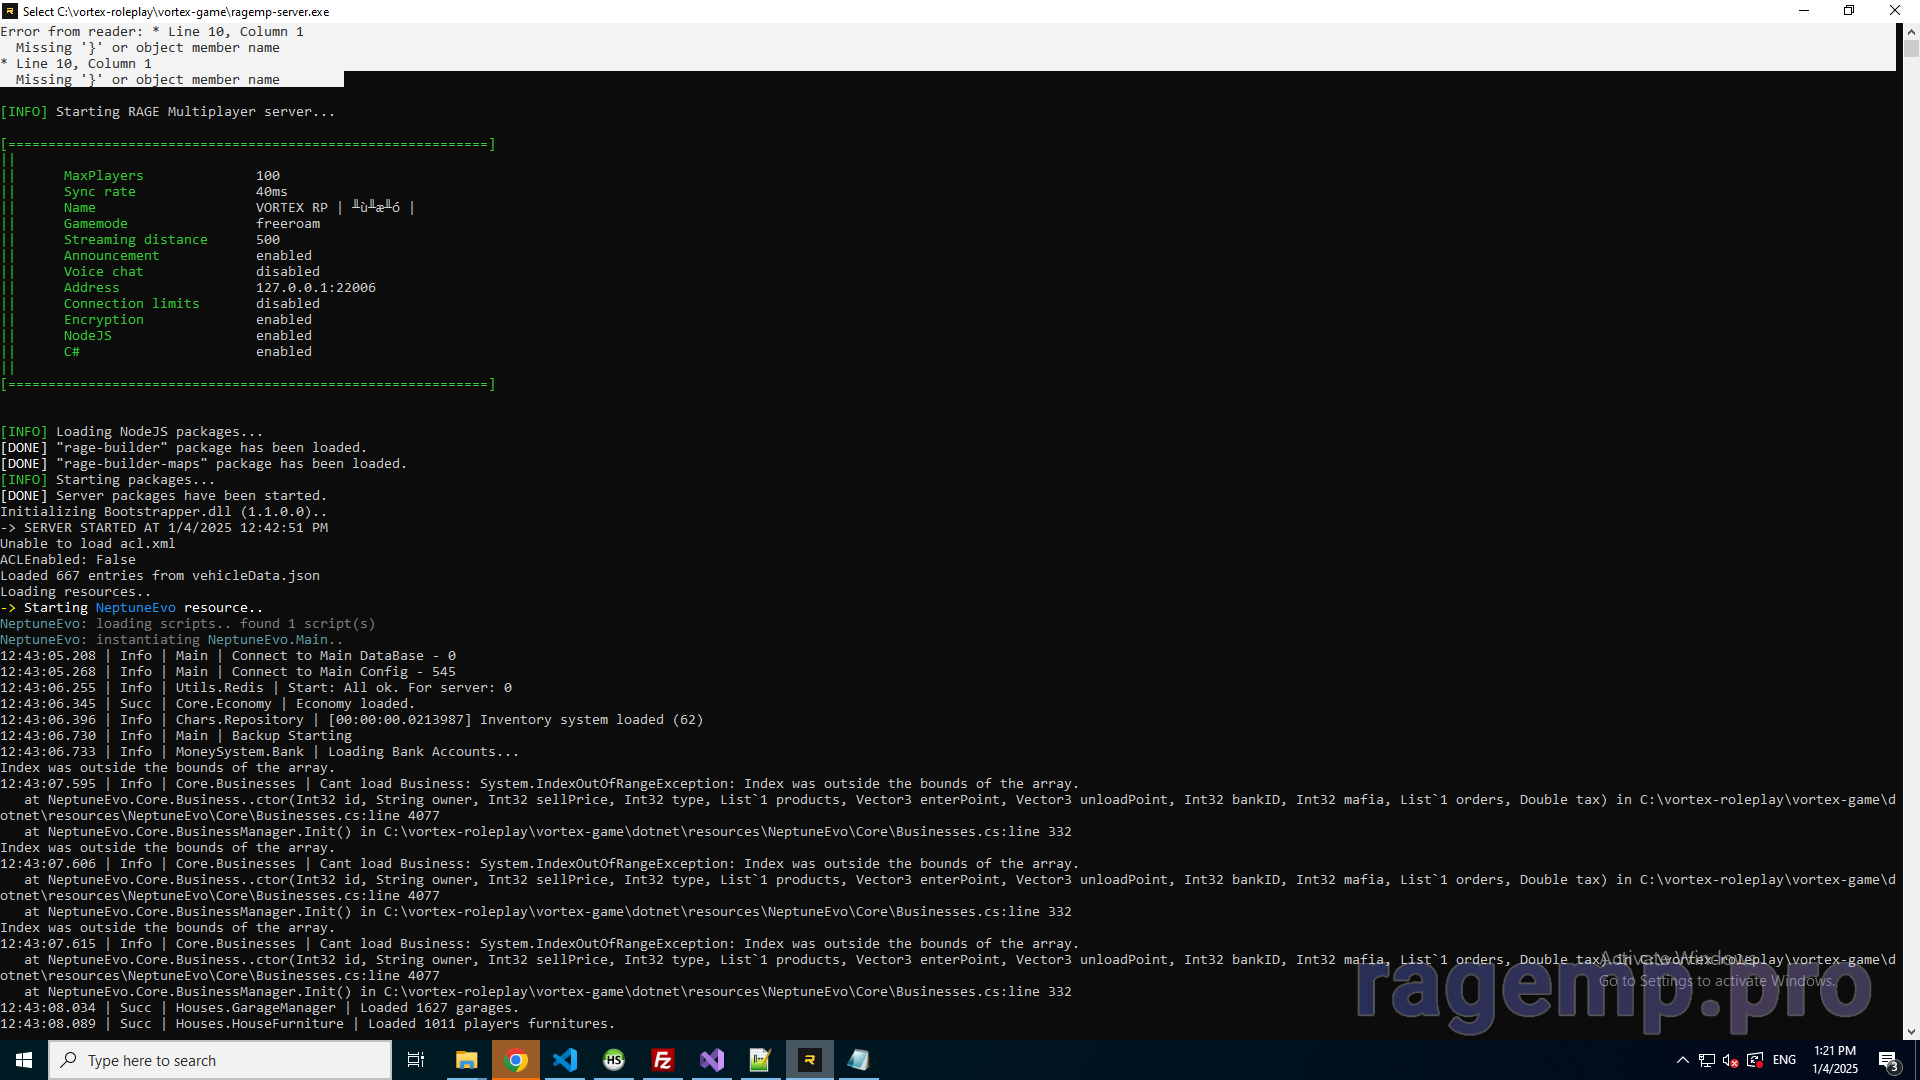Open Task View button

point(416,1060)
